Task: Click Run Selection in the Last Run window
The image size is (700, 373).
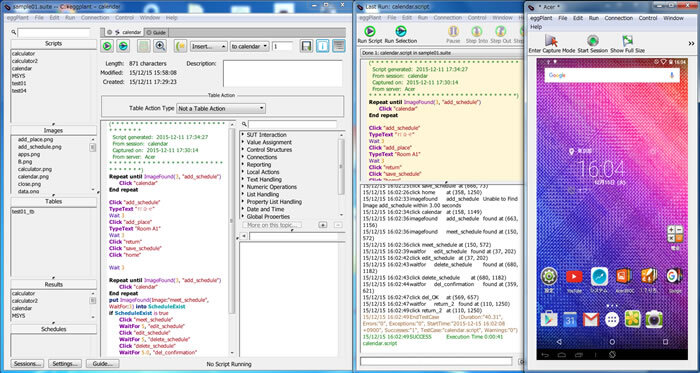Action: (x=400, y=35)
